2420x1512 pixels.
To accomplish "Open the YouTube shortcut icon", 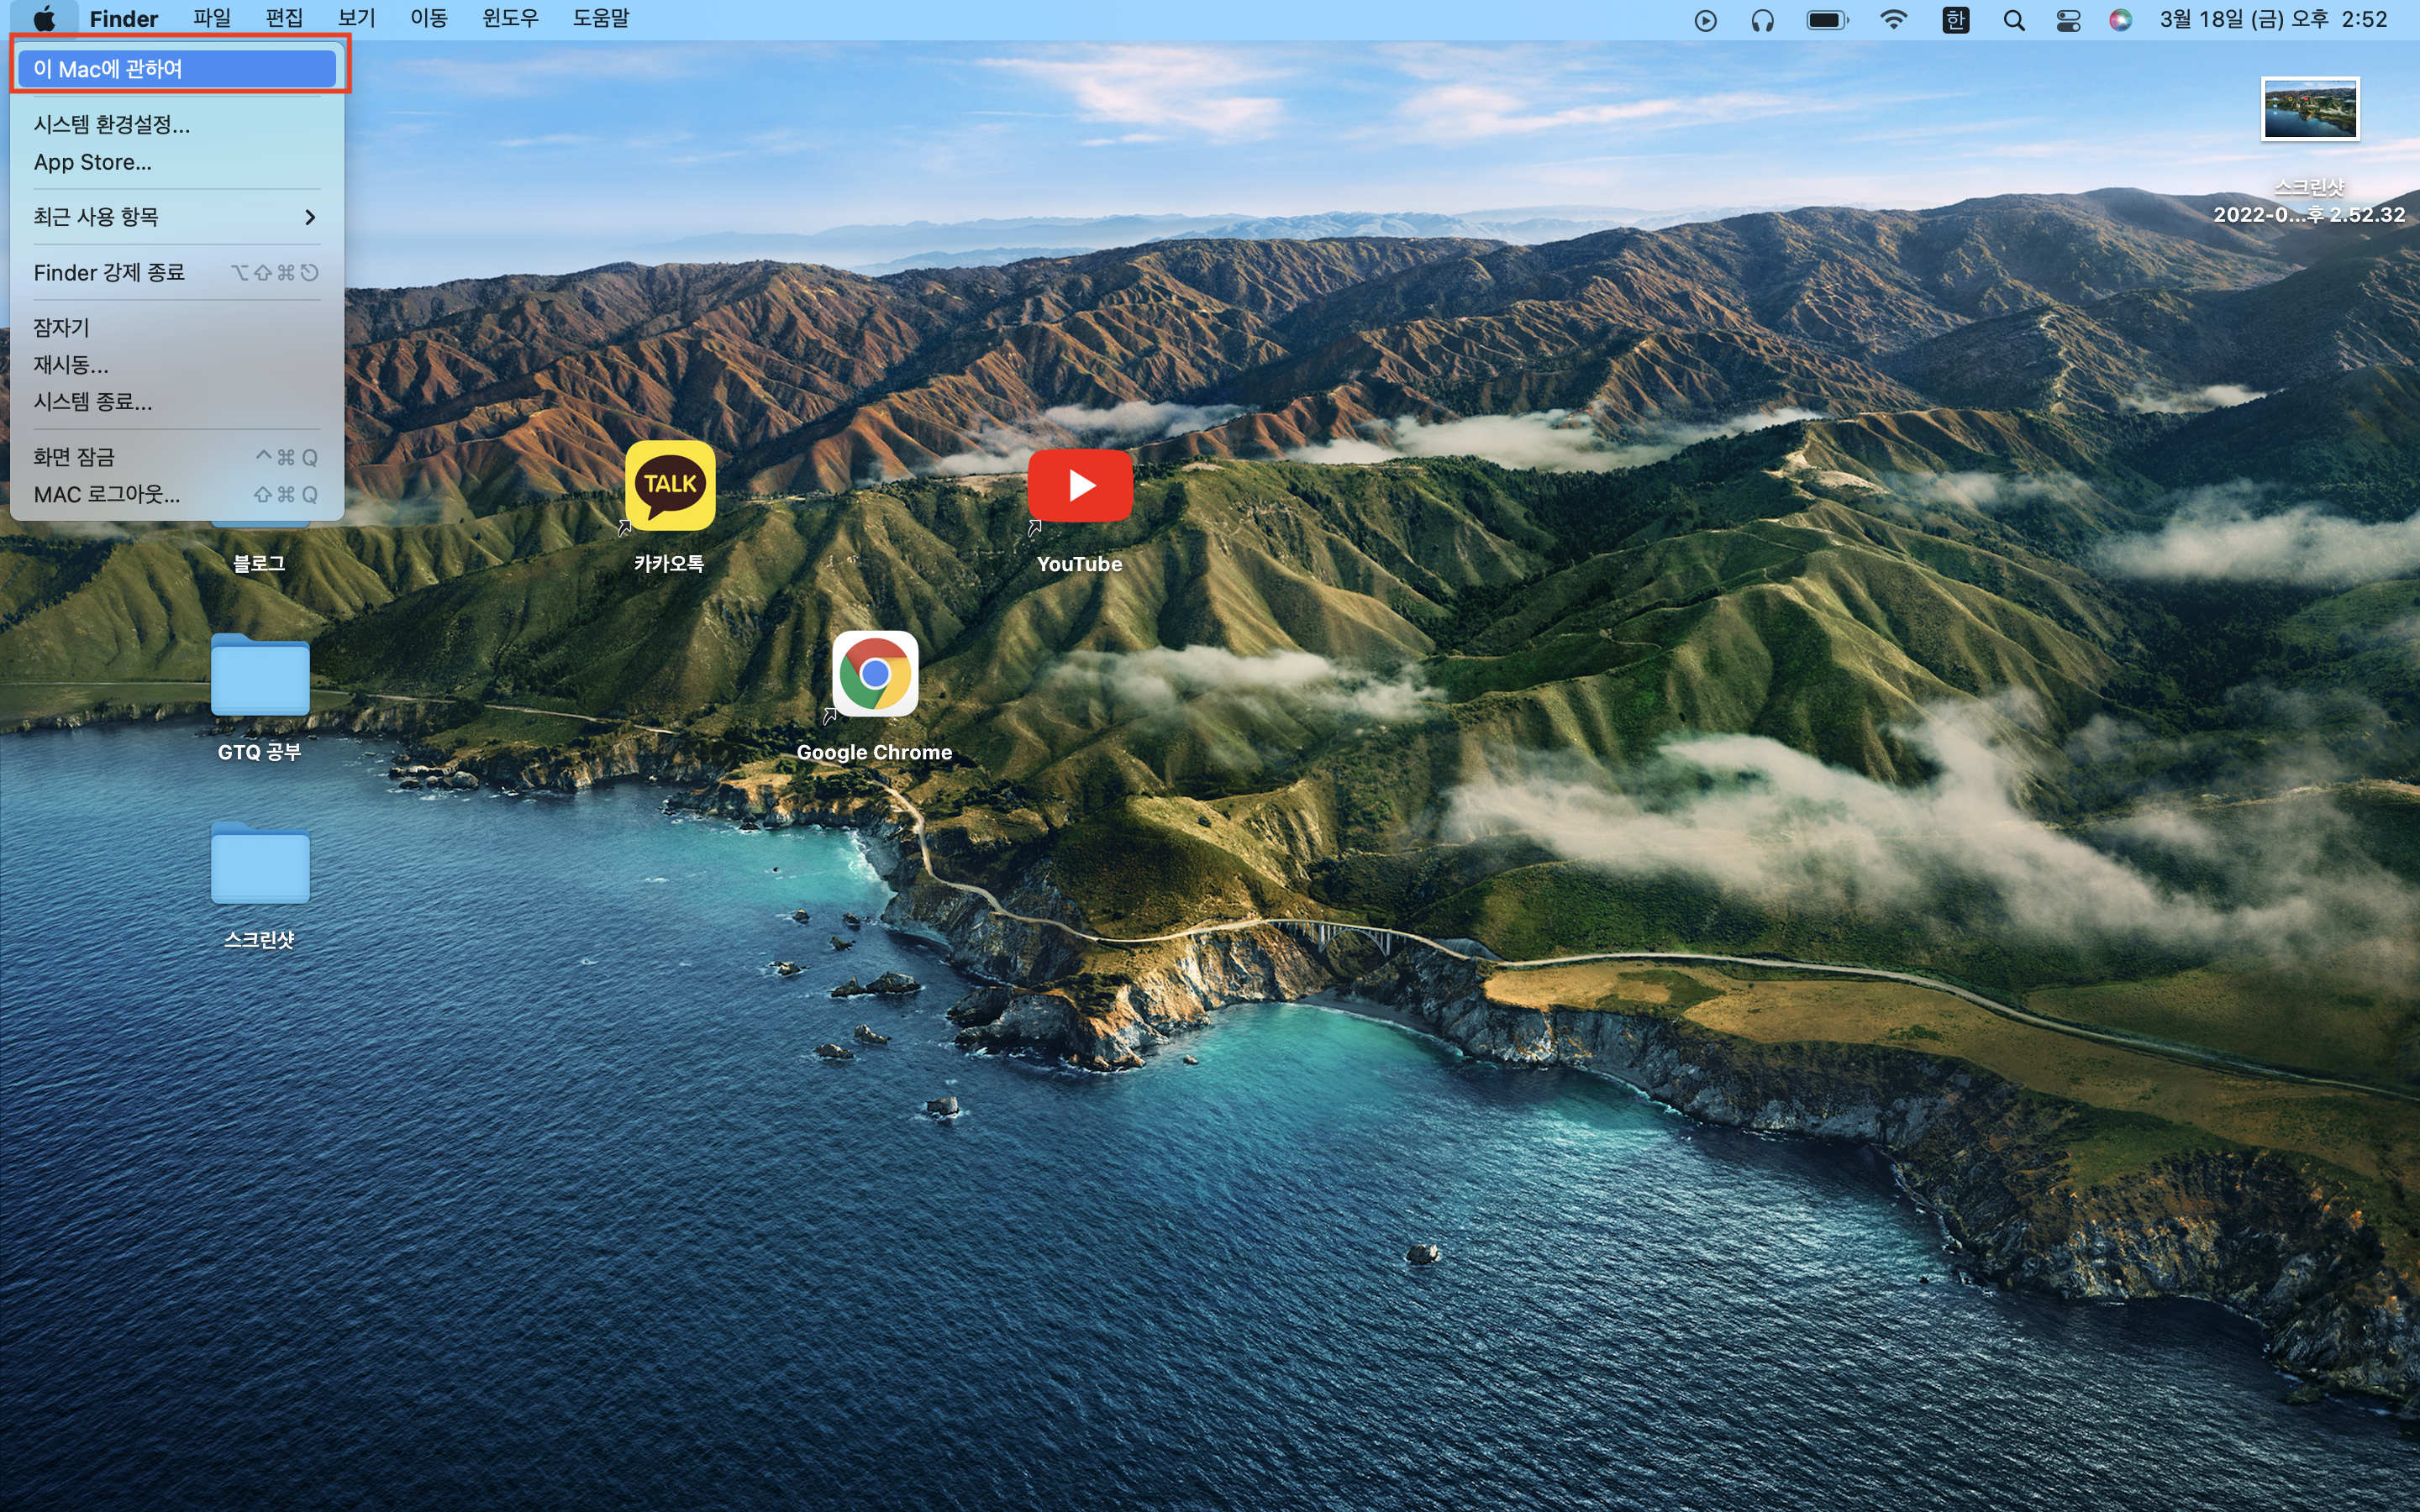I will tap(1079, 486).
